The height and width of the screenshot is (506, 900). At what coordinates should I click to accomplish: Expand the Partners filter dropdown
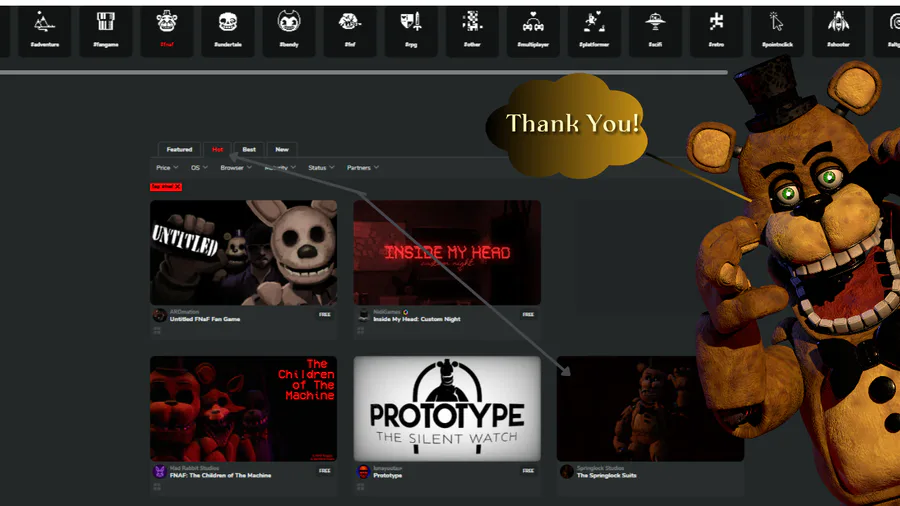tap(363, 168)
